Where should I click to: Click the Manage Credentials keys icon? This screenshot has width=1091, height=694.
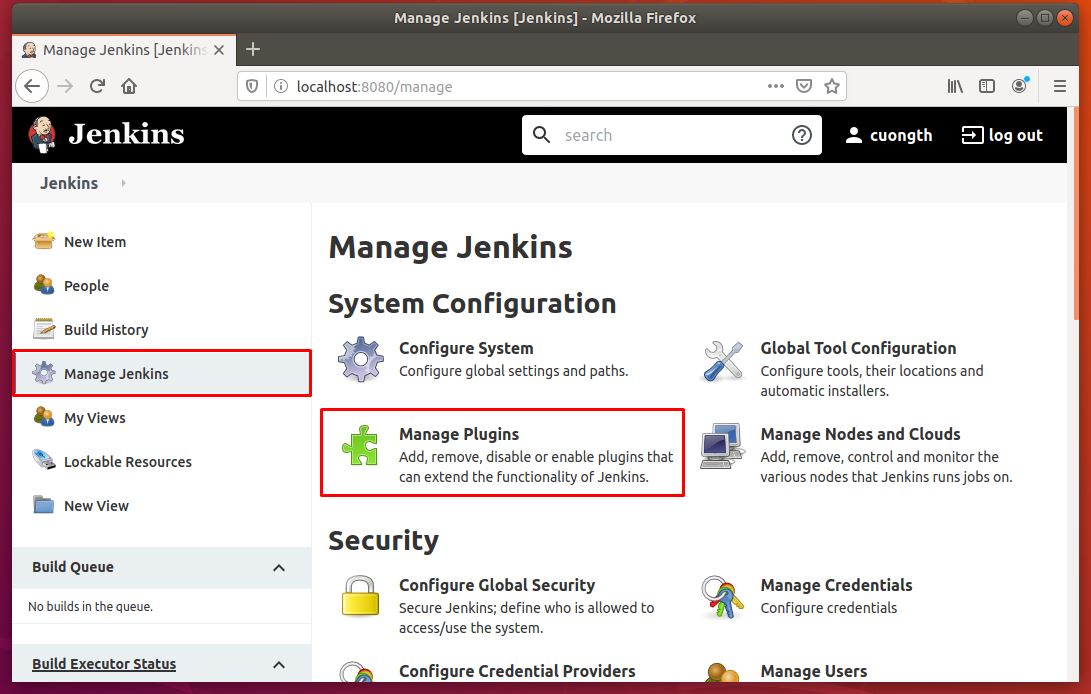(722, 598)
